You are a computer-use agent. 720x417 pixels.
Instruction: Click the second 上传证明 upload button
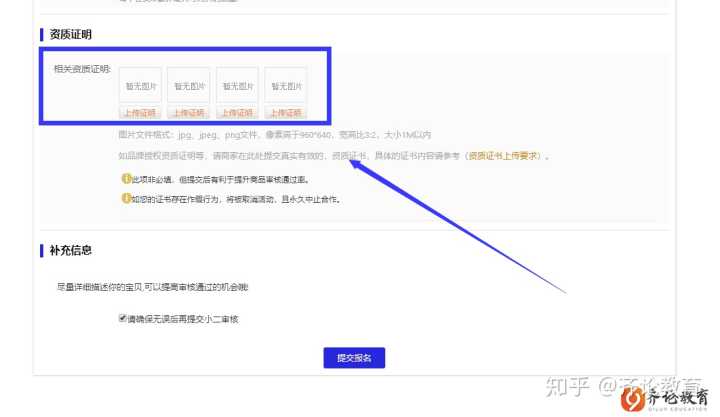tap(189, 113)
